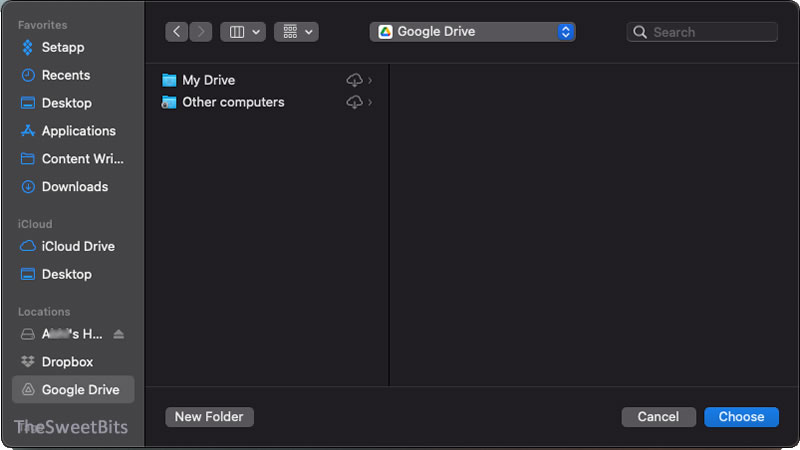Open Desktop under Favorites

[x=56, y=103]
